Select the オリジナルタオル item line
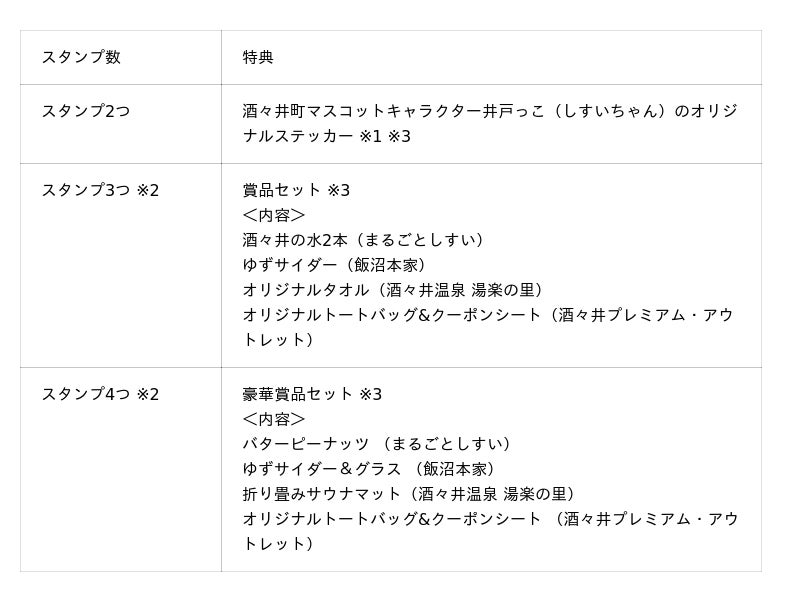This screenshot has width=800, height=602. pyautogui.click(x=395, y=290)
